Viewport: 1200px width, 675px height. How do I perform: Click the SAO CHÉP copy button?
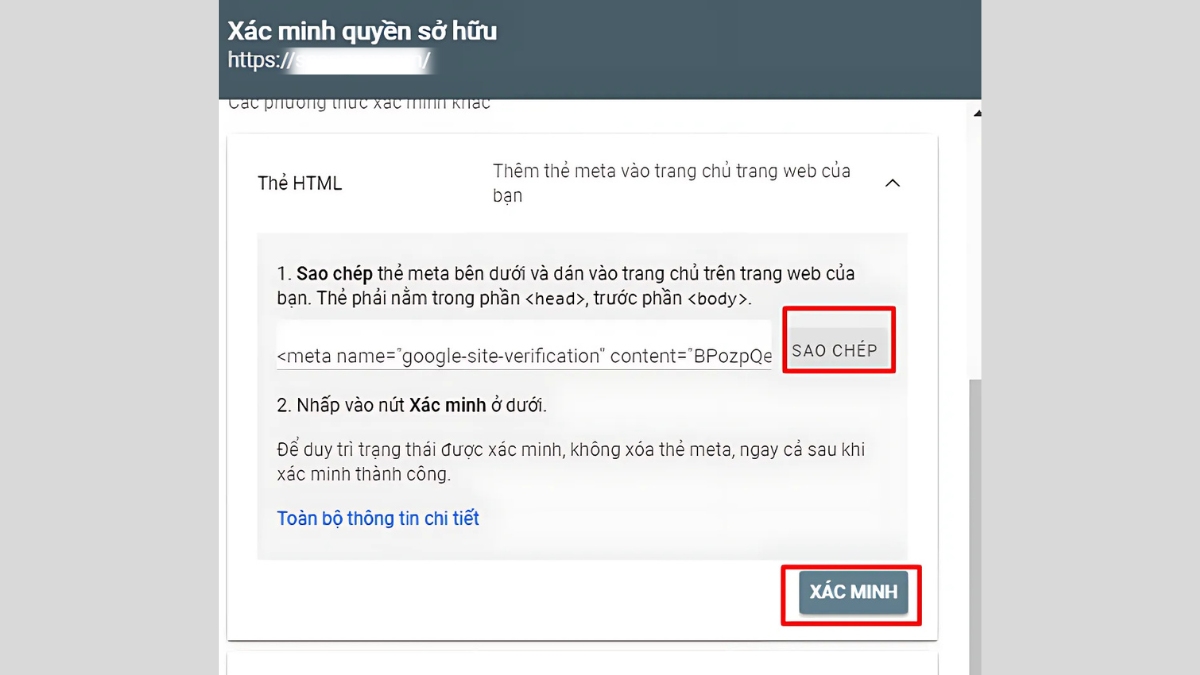coord(835,349)
